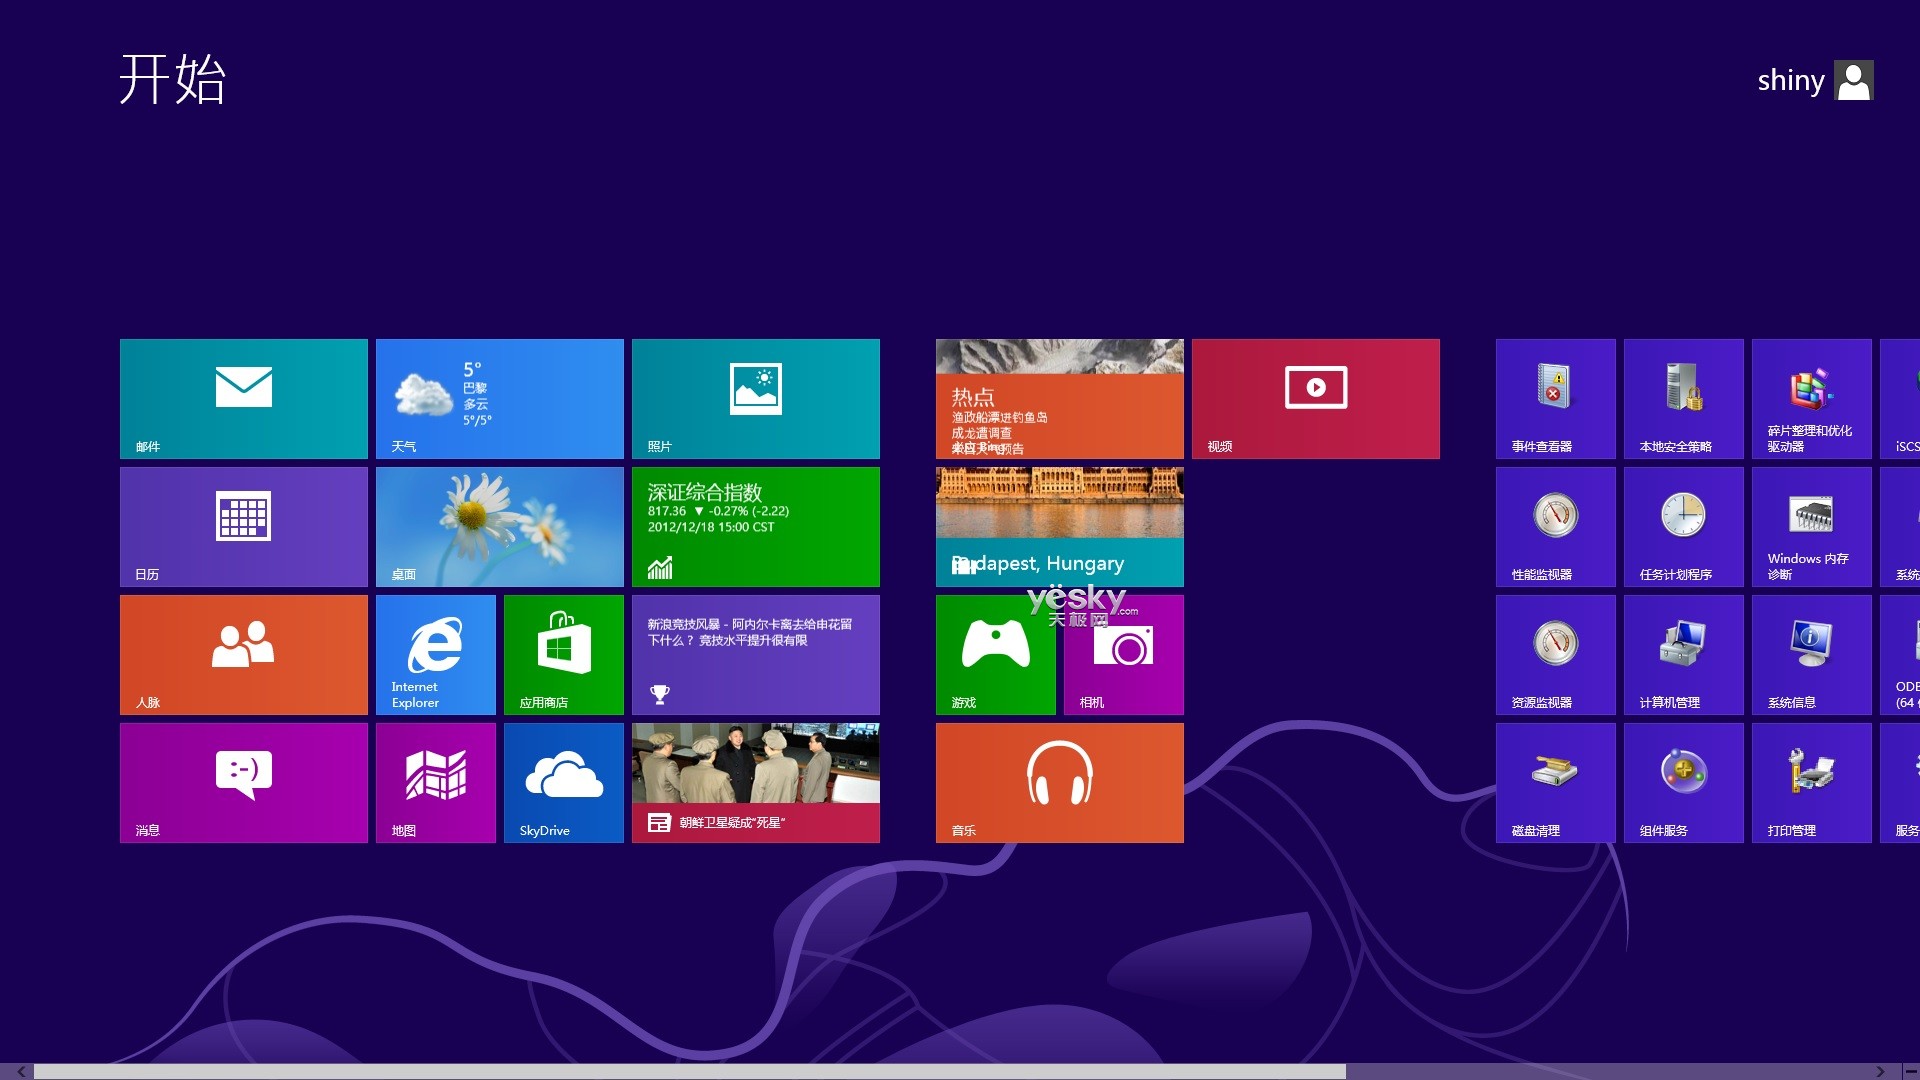Launch the 相机 (Camera) app
The height and width of the screenshot is (1080, 1920).
pyautogui.click(x=1123, y=655)
